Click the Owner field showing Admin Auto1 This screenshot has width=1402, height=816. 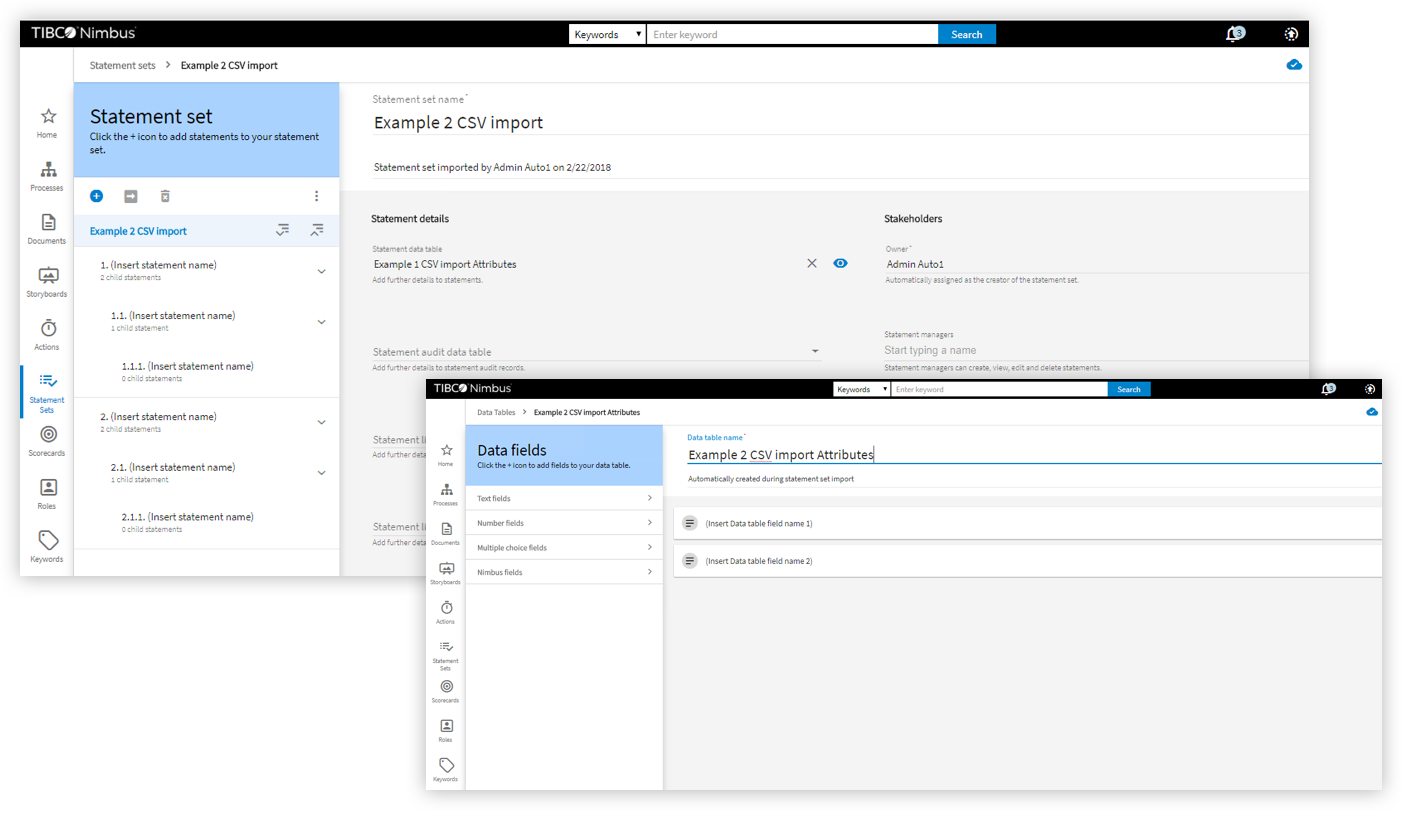[x=1096, y=264]
